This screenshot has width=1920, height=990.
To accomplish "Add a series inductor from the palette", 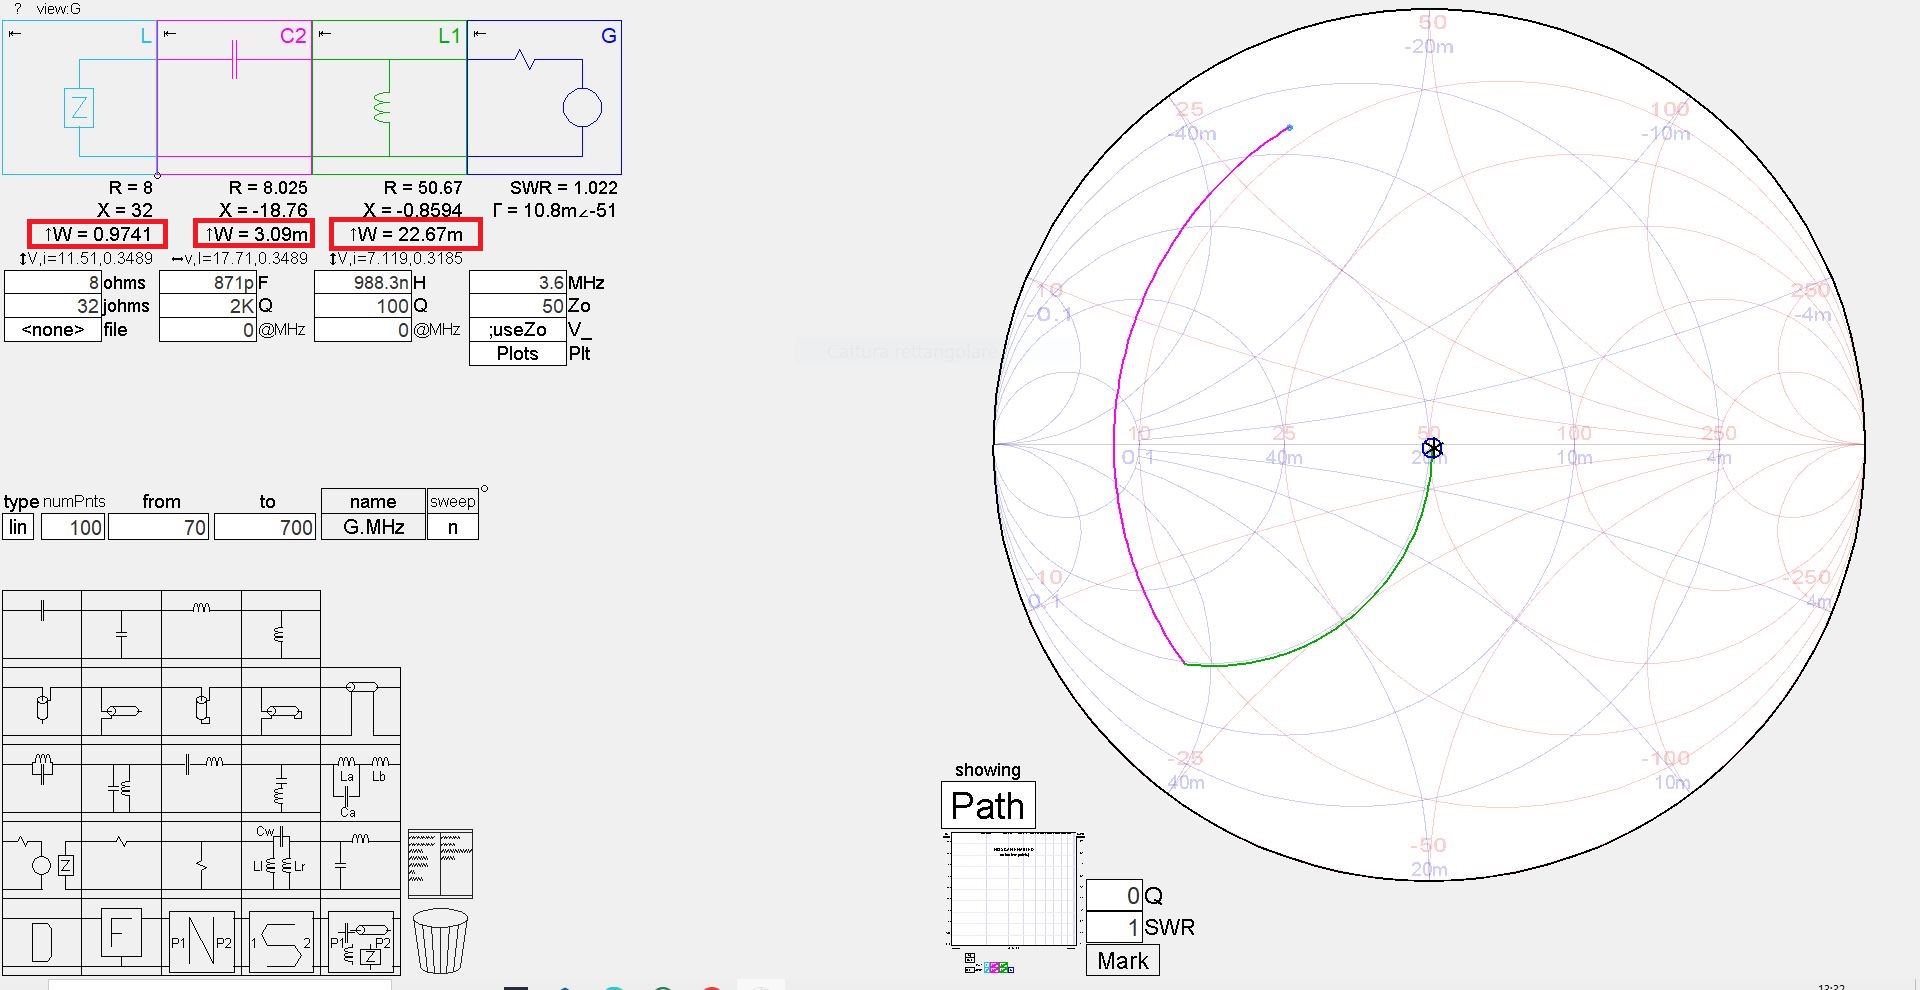I will click(202, 626).
